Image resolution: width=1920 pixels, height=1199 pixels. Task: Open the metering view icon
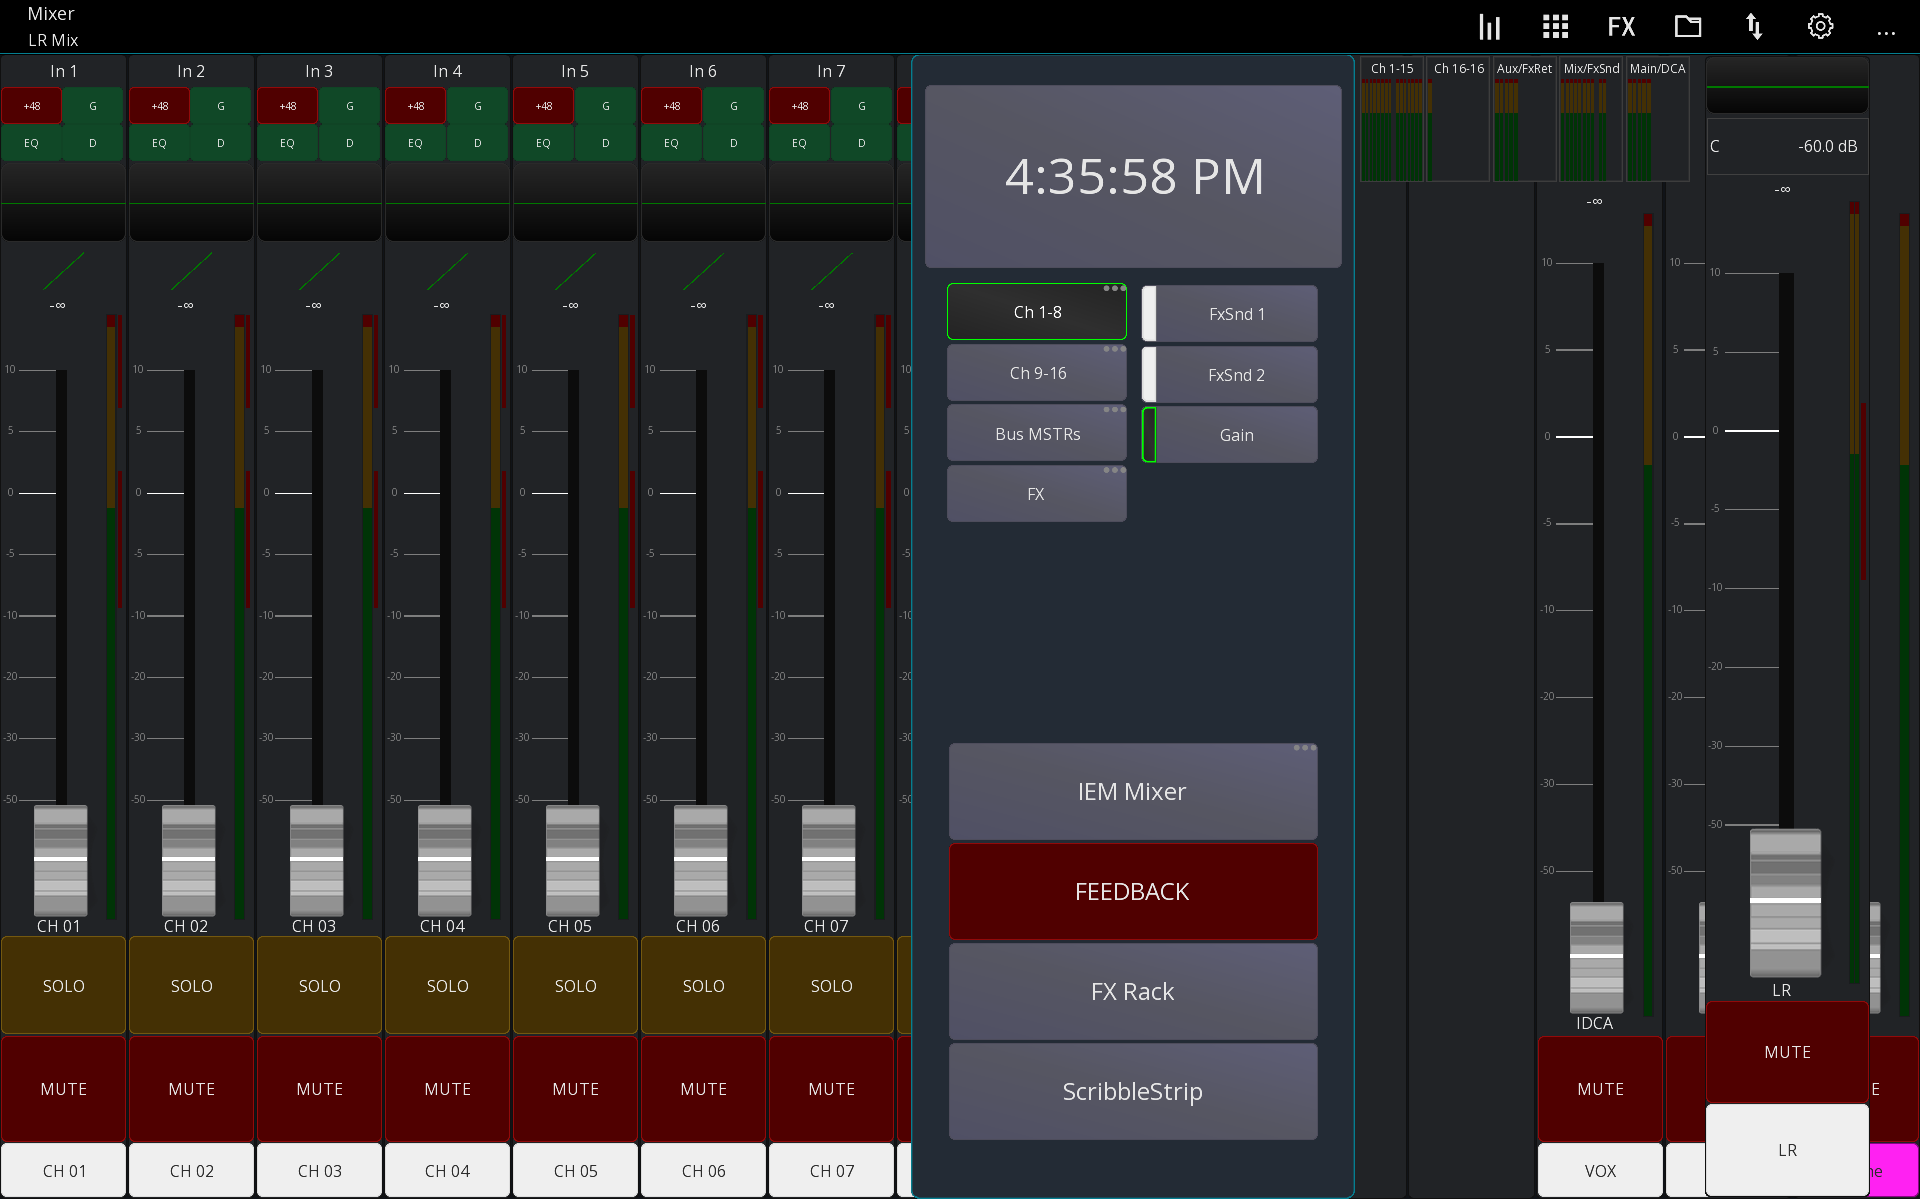click(1489, 26)
